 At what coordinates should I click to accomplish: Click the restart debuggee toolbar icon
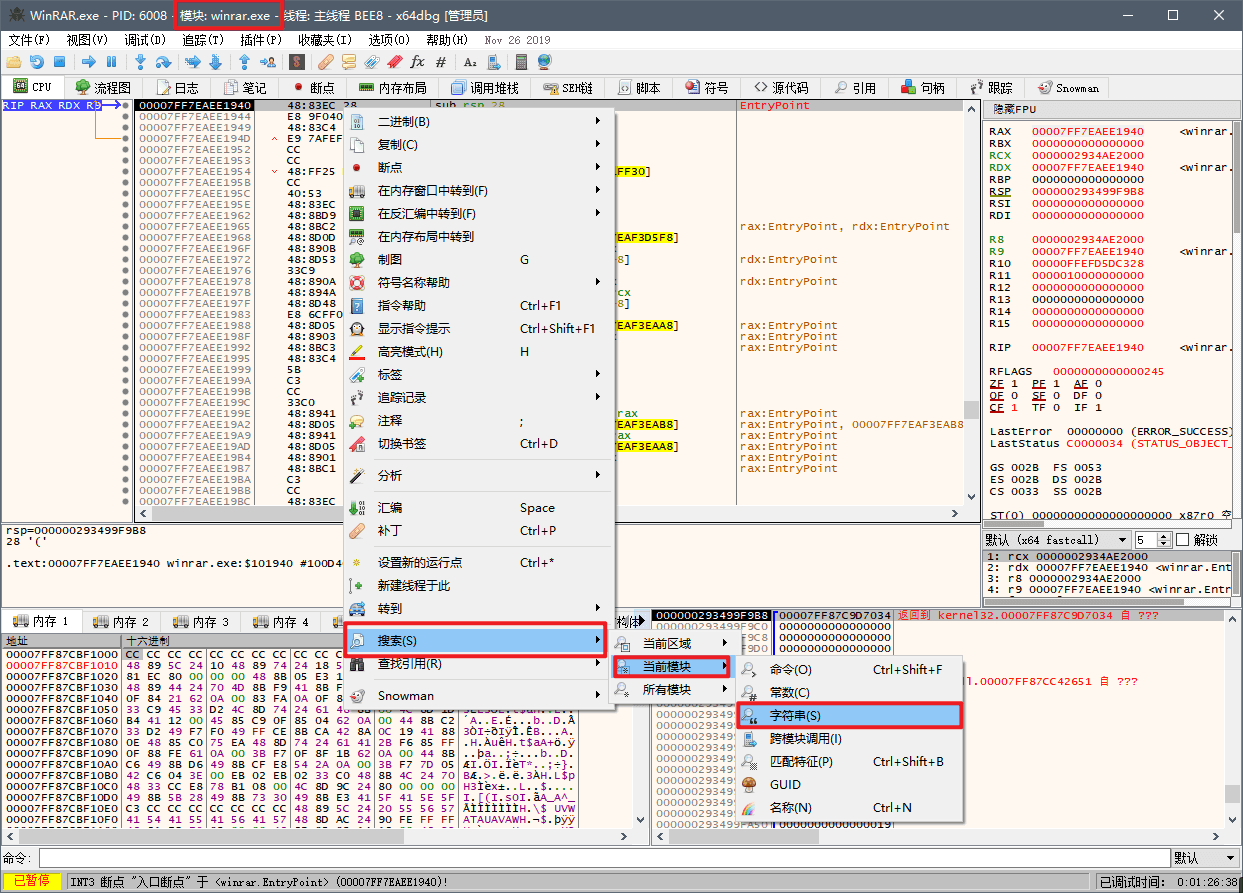tap(37, 61)
